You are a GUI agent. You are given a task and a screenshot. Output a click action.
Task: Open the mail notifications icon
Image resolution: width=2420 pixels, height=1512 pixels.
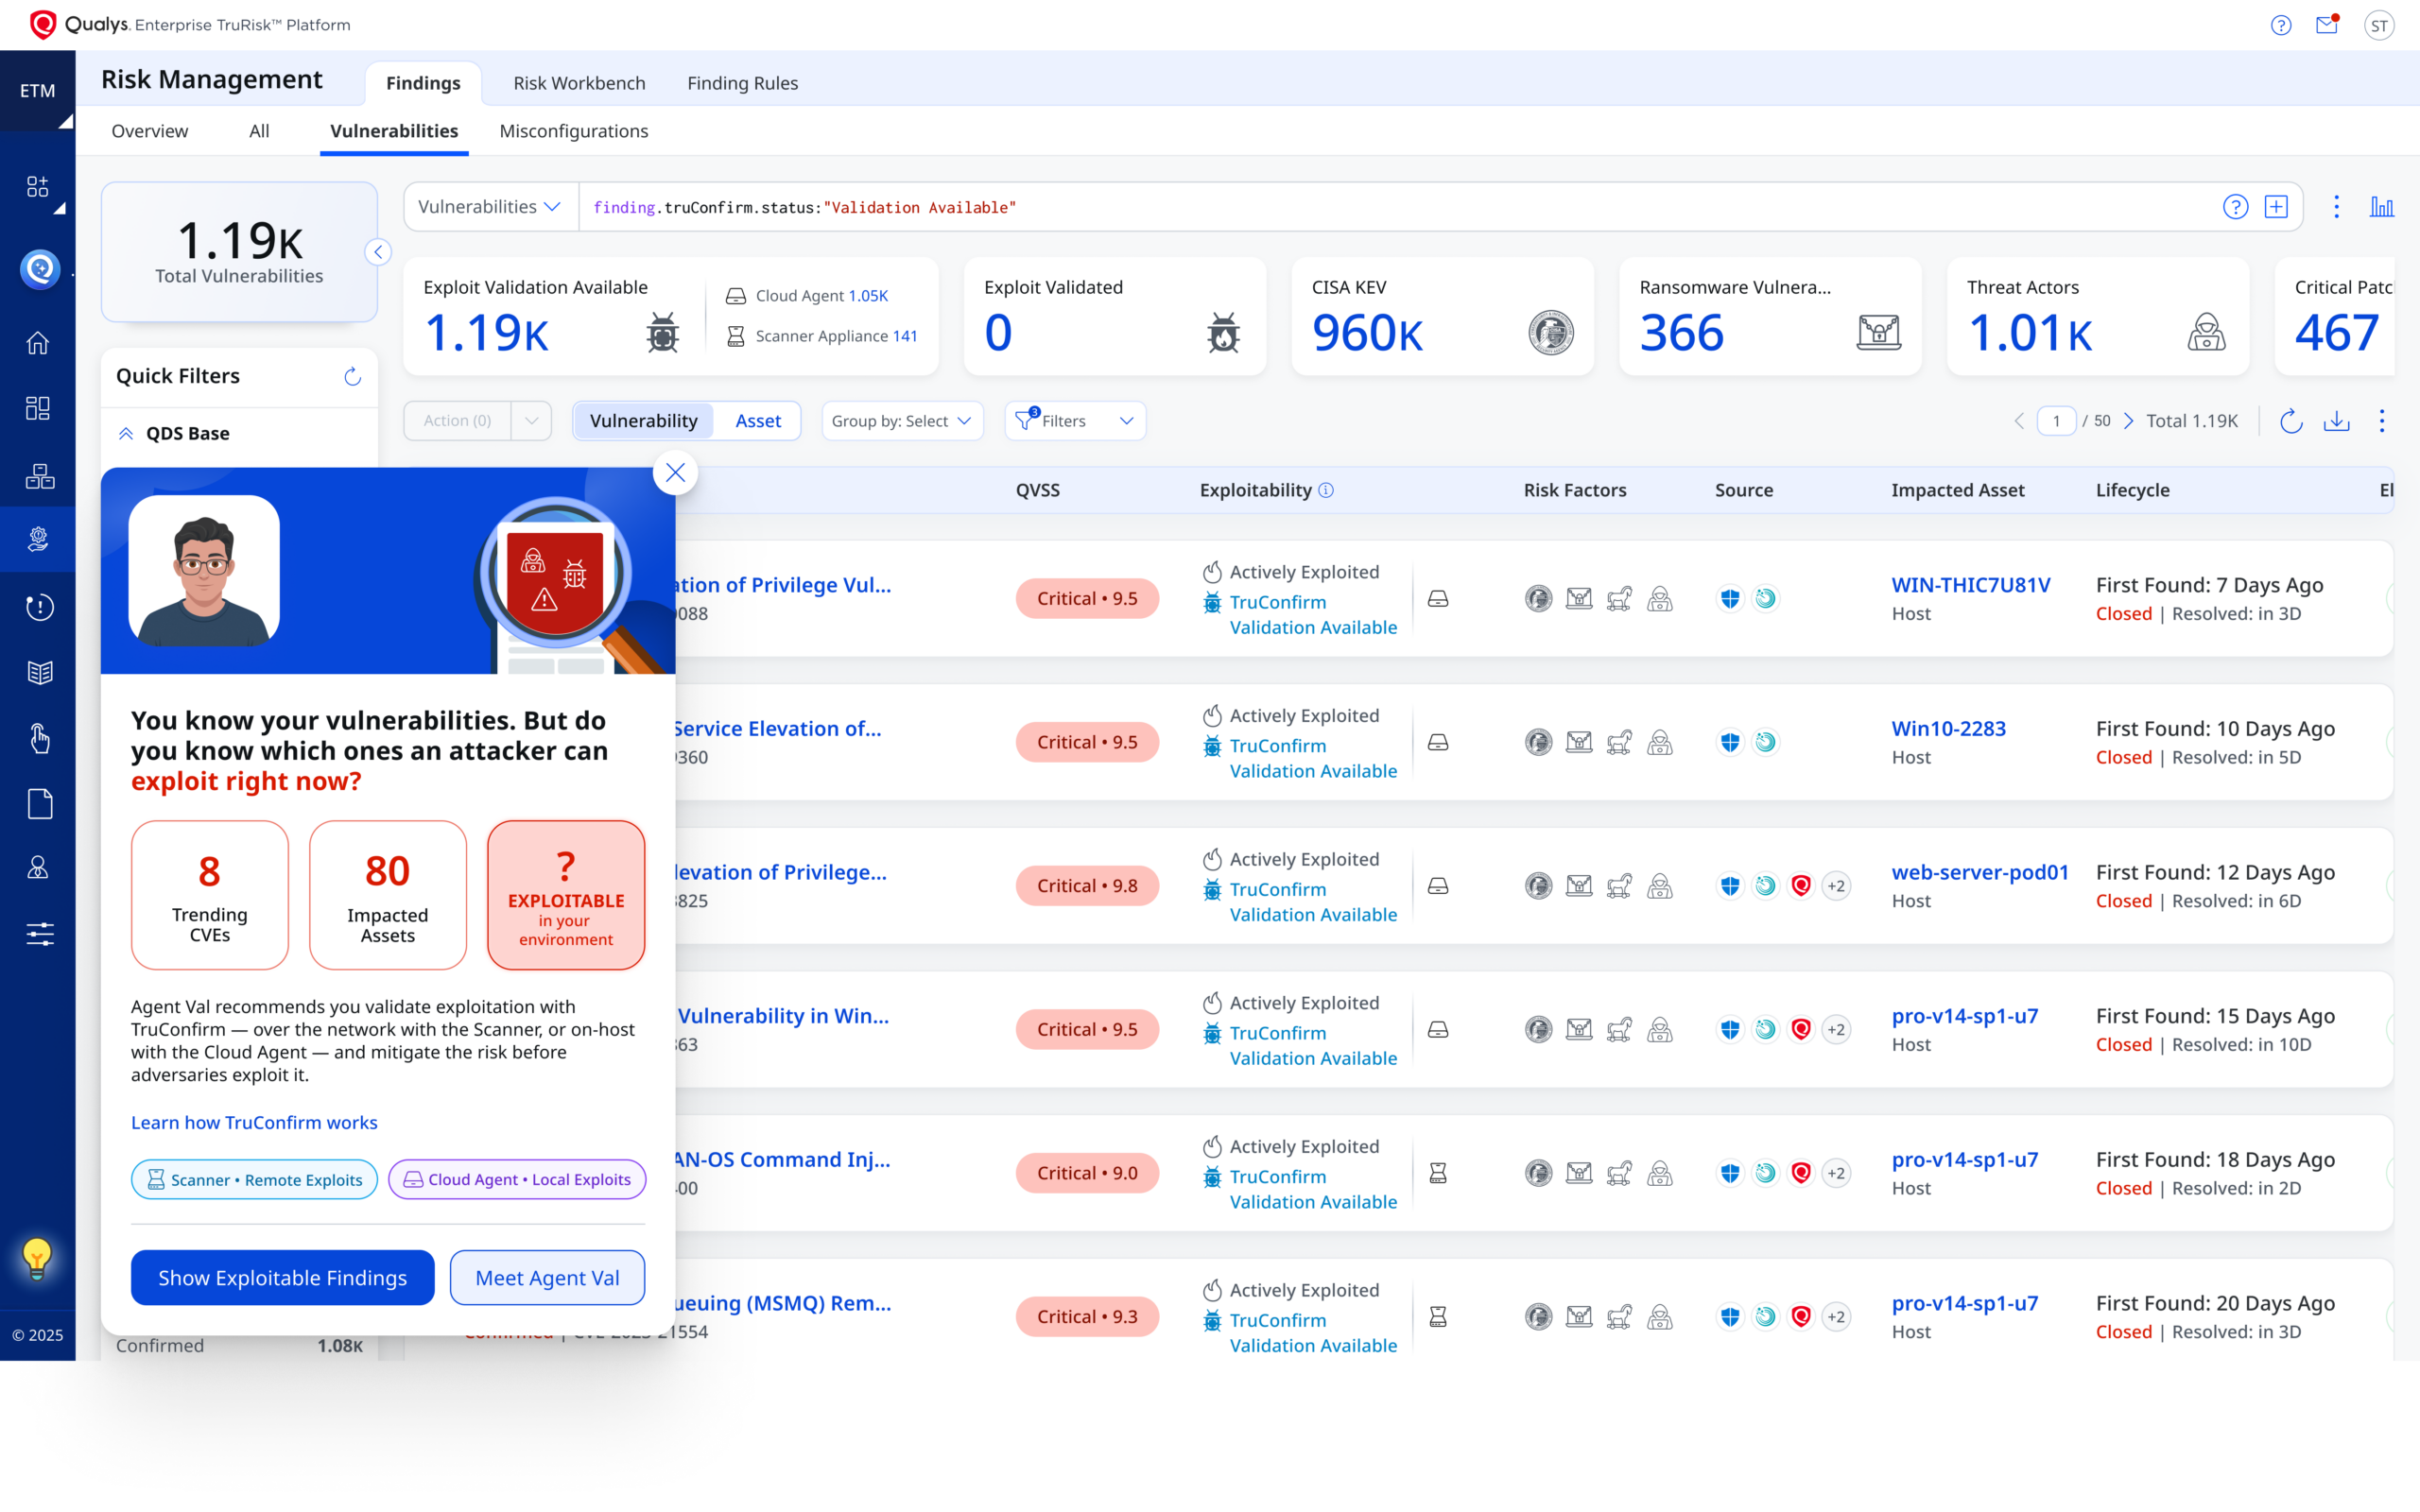point(2327,25)
